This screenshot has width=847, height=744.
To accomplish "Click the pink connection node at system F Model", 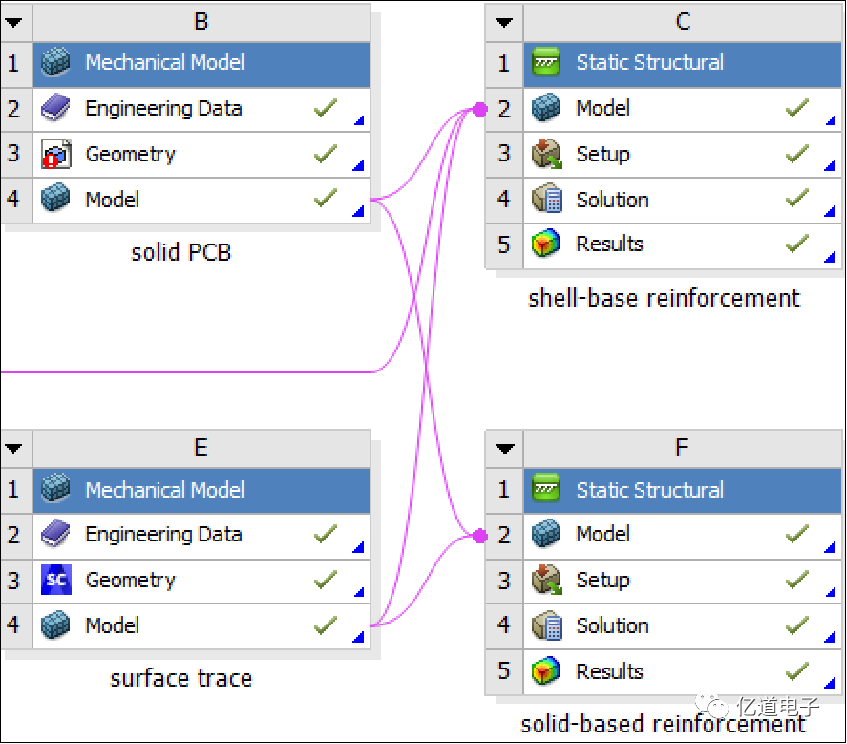I will coord(481,536).
